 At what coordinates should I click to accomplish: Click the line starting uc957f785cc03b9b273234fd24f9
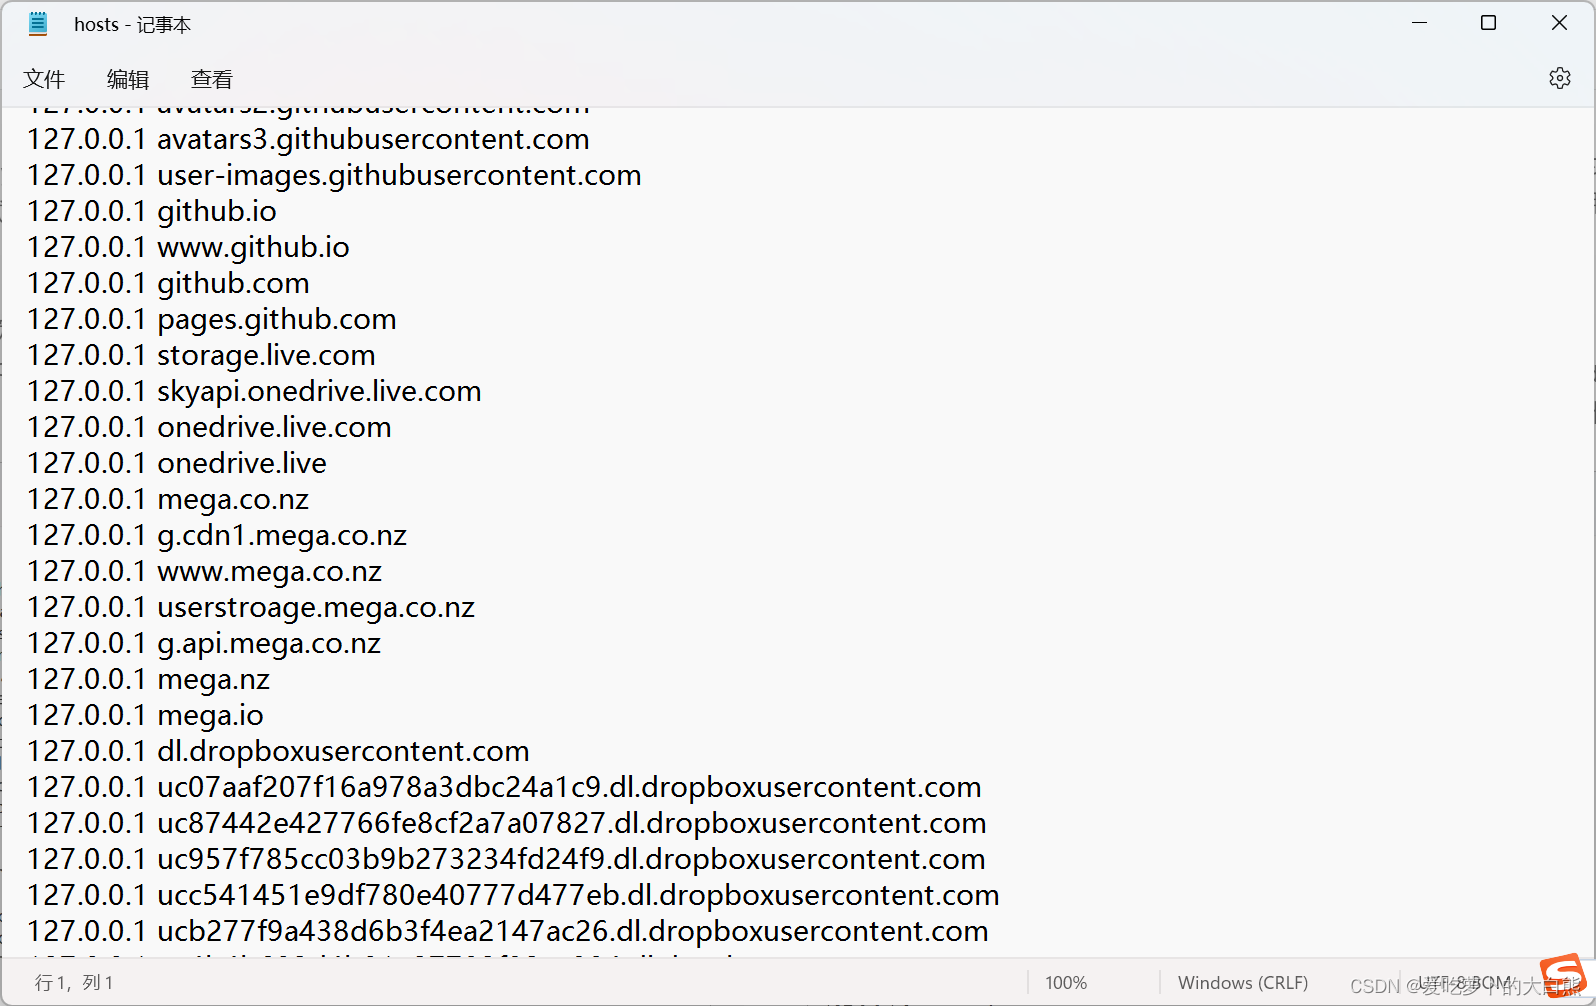[506, 859]
